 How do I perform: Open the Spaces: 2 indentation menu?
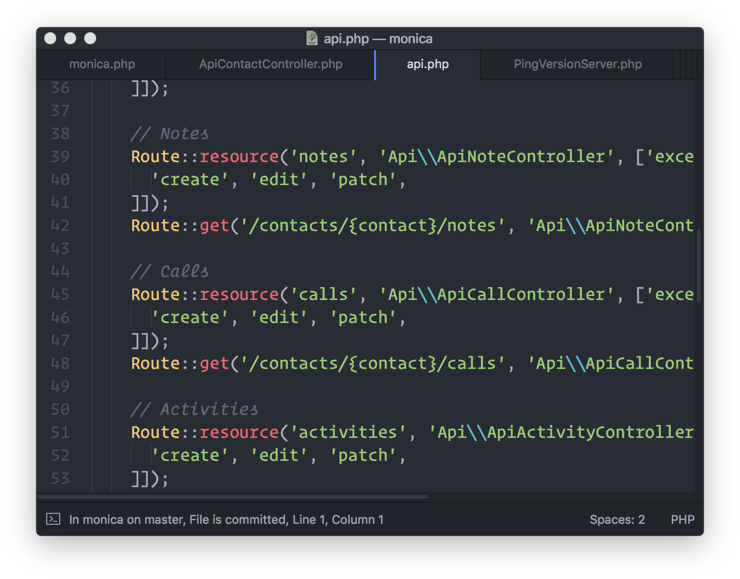tap(617, 519)
